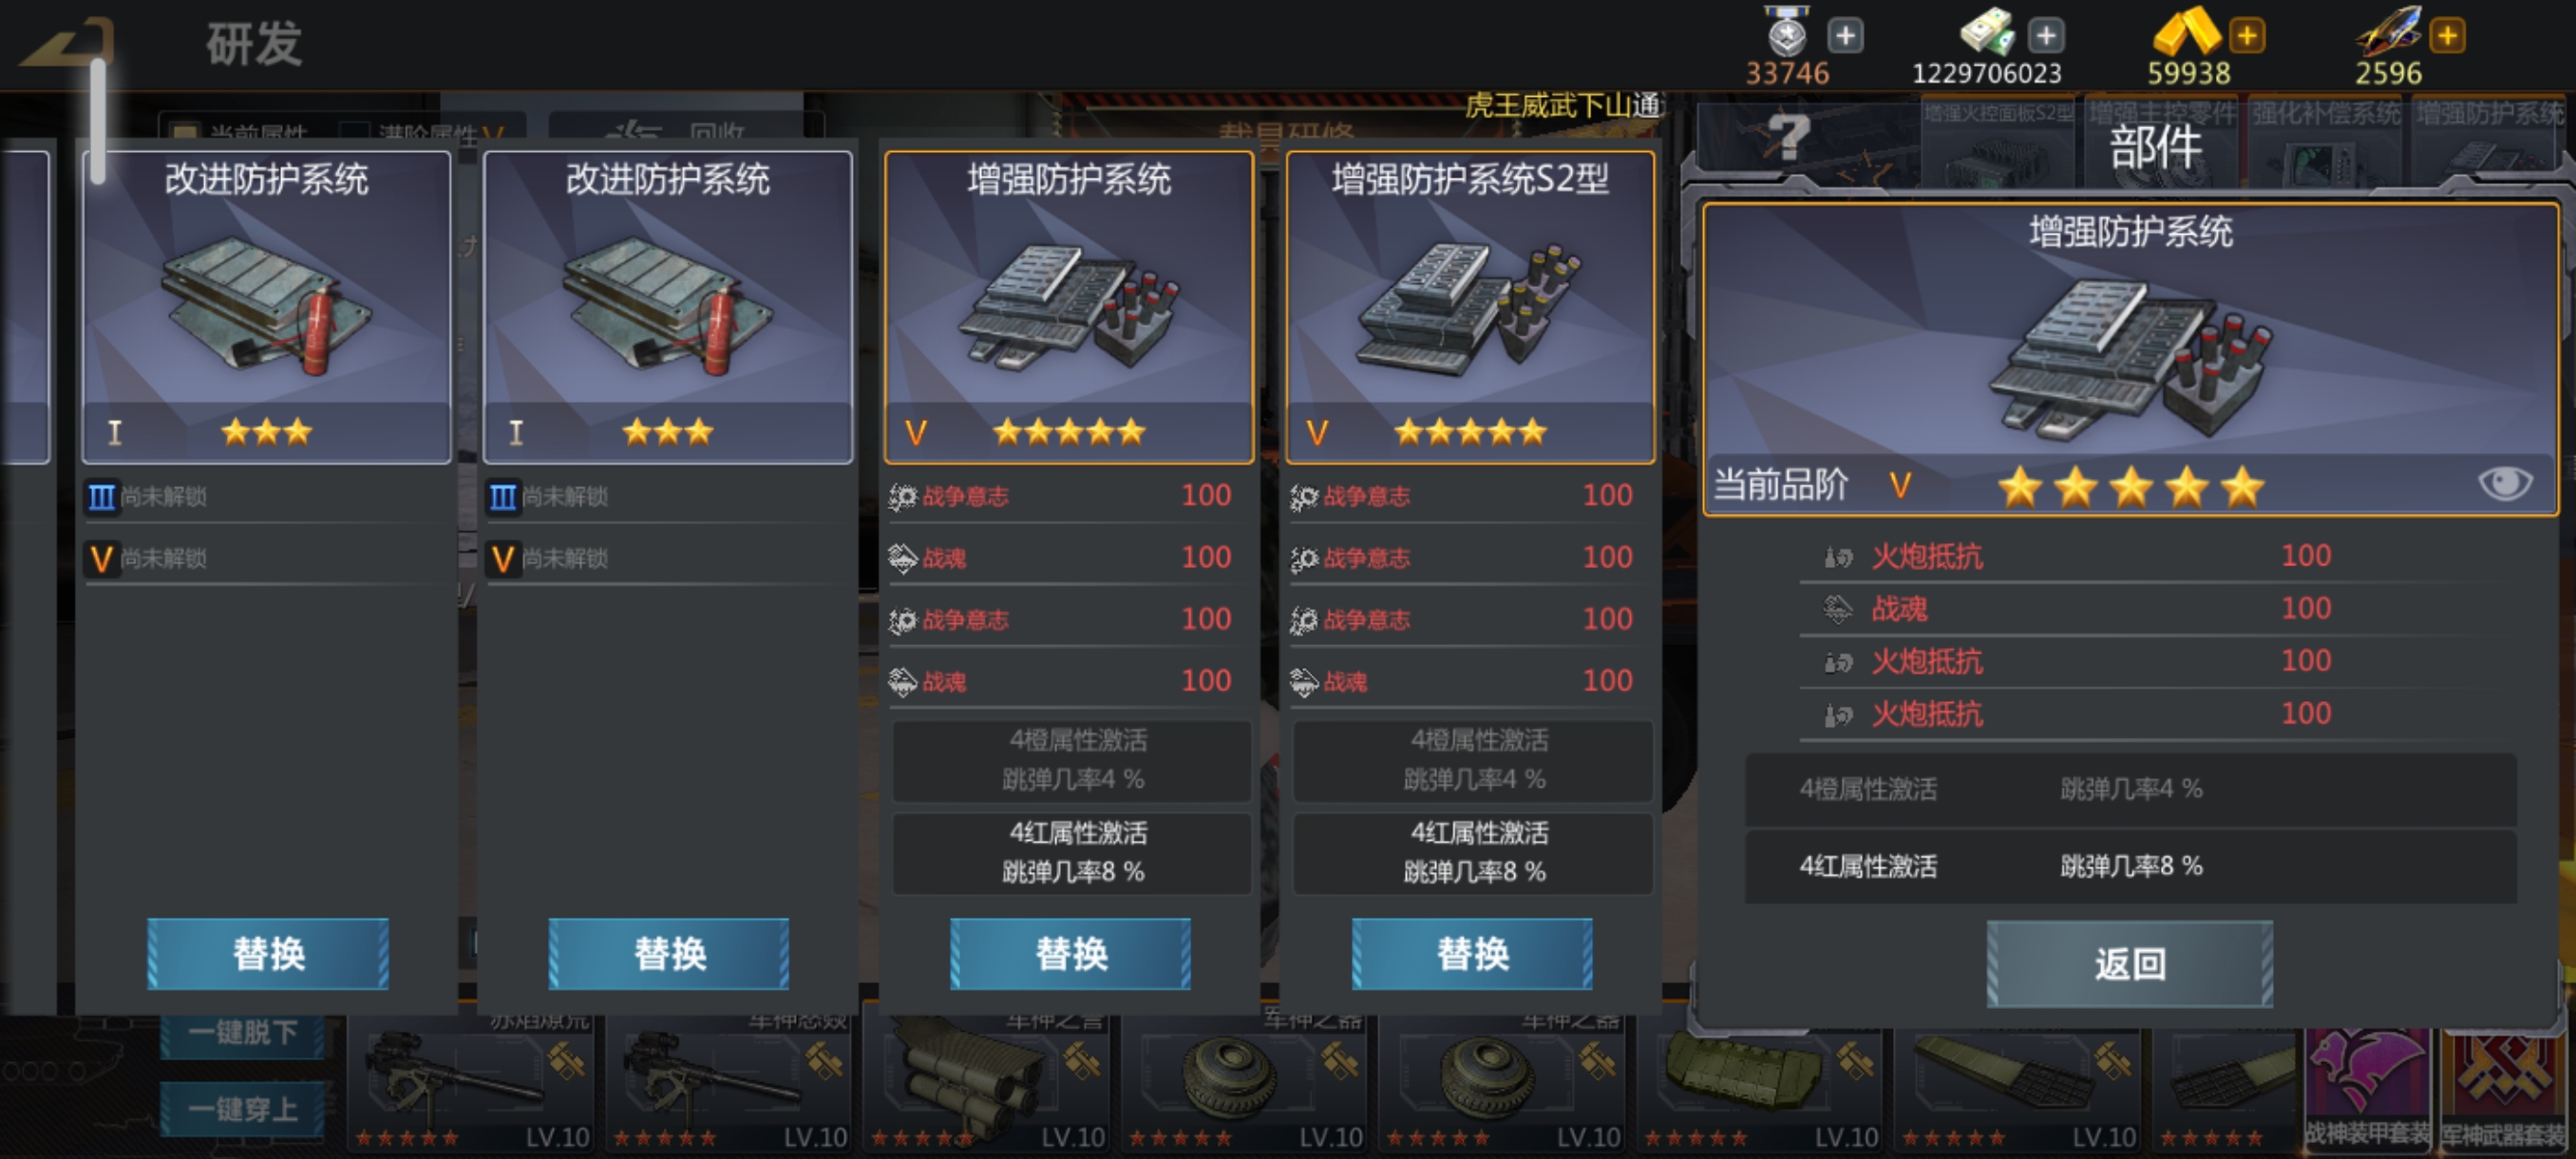This screenshot has width=2576, height=1159.
Task: Add rockets with the plus beside 2596
Action: point(2448,36)
